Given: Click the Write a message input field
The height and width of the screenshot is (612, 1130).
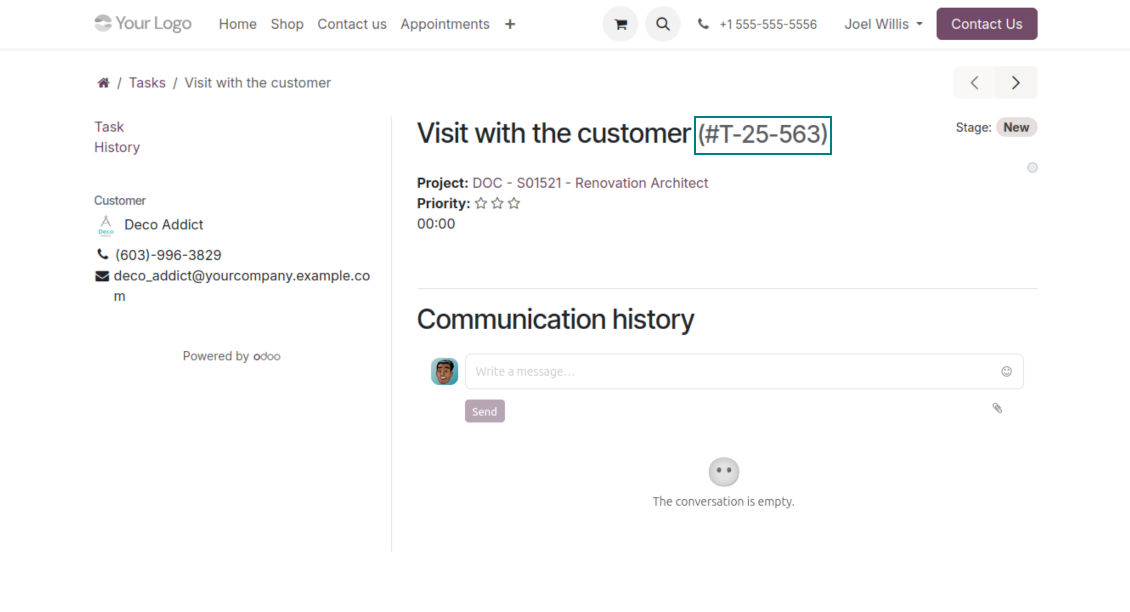Looking at the screenshot, I should tap(730, 371).
